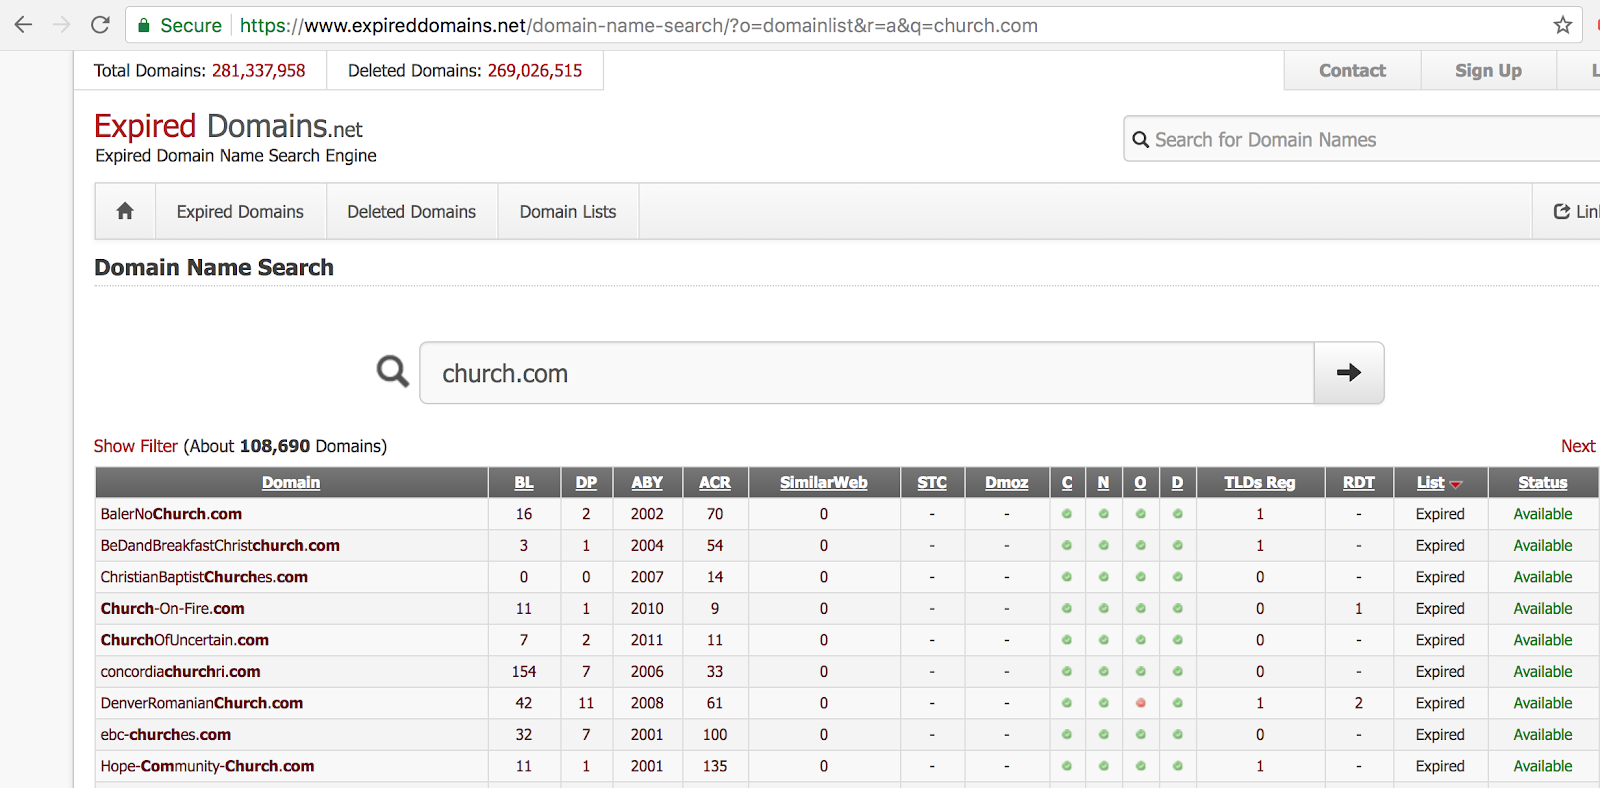The image size is (1600, 788).
Task: Click green D status dot for Church-On-Fire.com
Action: pos(1177,608)
